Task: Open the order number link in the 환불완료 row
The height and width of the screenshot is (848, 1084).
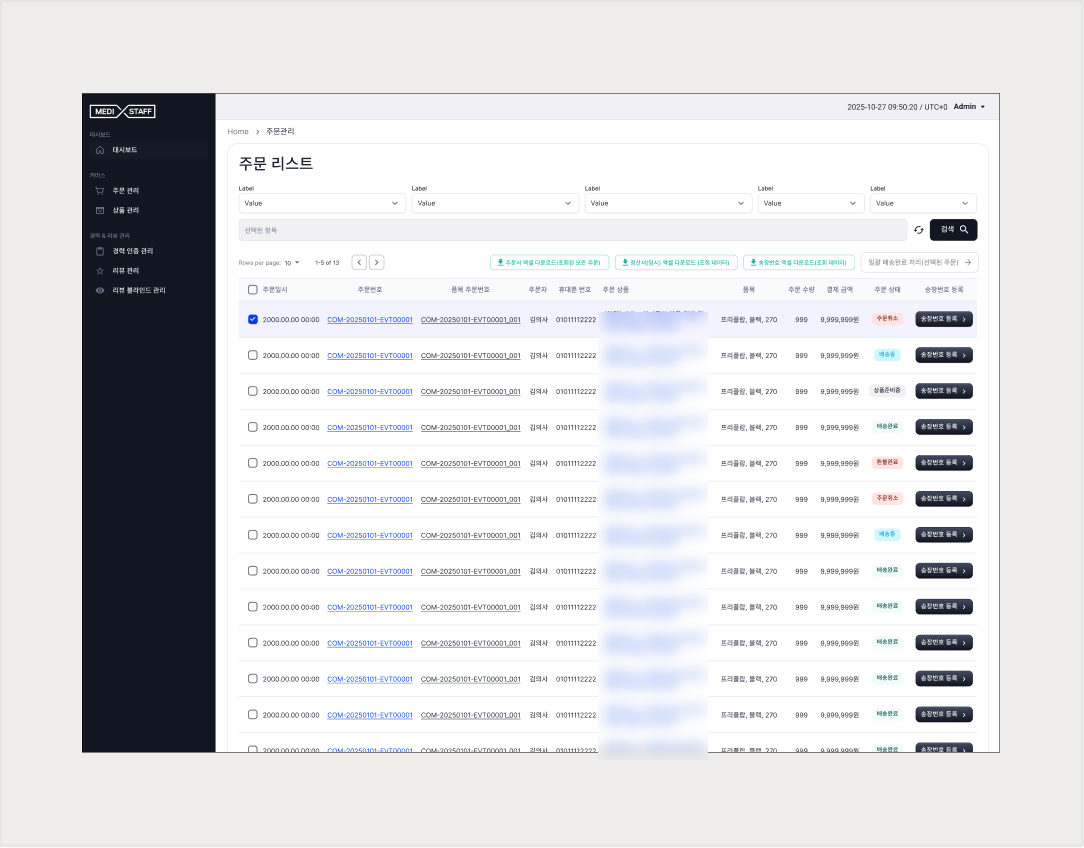Action: pos(370,464)
